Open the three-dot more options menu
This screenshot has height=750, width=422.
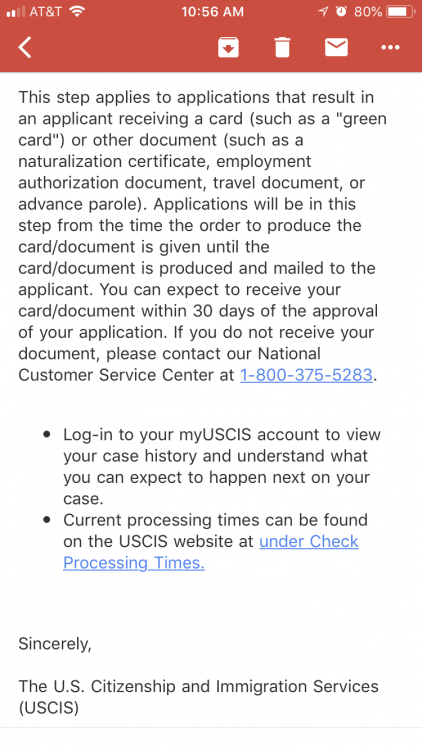tap(390, 47)
